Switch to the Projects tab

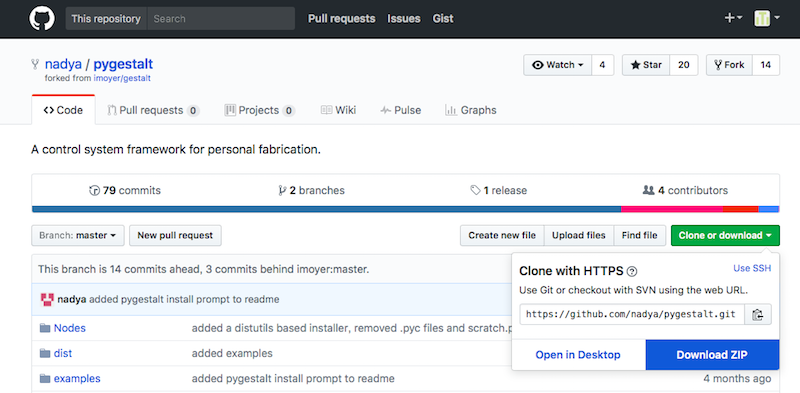[x=260, y=110]
